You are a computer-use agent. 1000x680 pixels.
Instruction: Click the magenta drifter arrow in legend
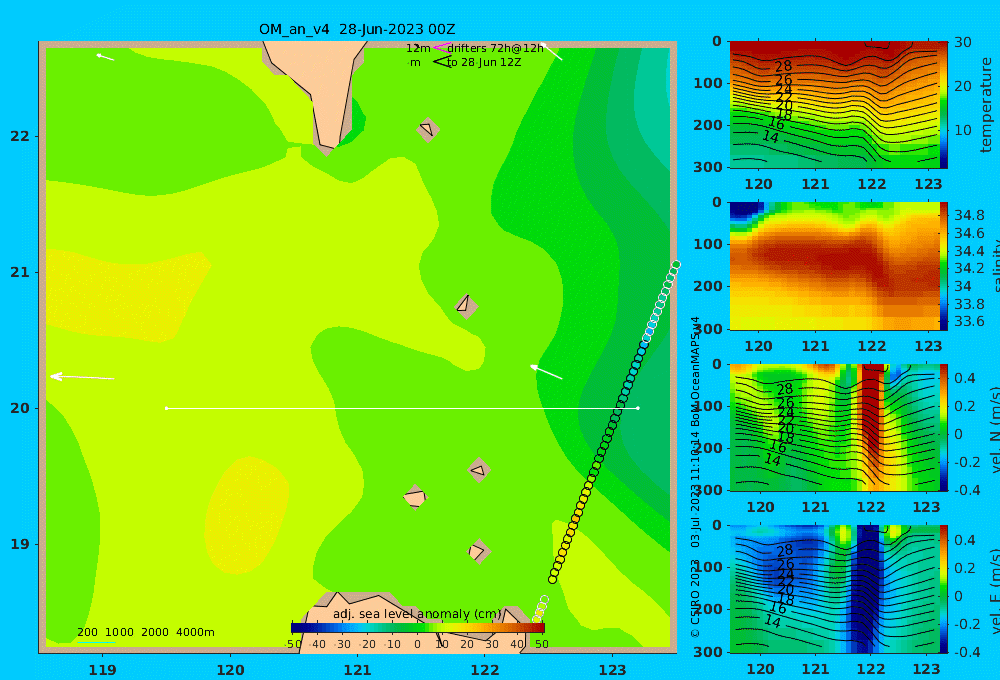click(441, 48)
